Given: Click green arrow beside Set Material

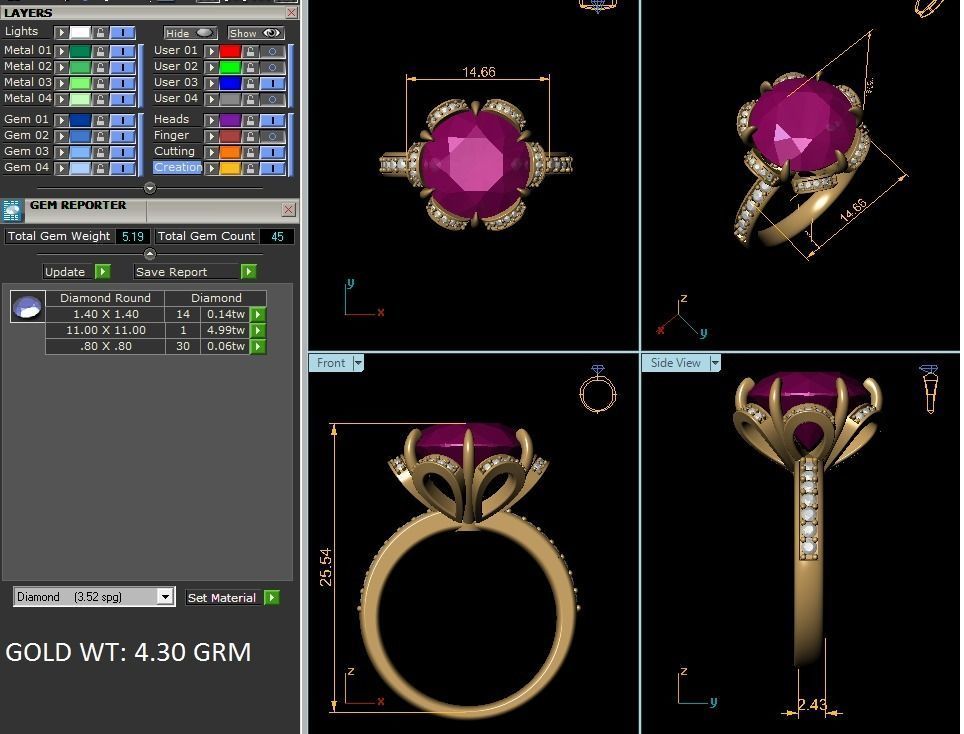Looking at the screenshot, I should [272, 598].
